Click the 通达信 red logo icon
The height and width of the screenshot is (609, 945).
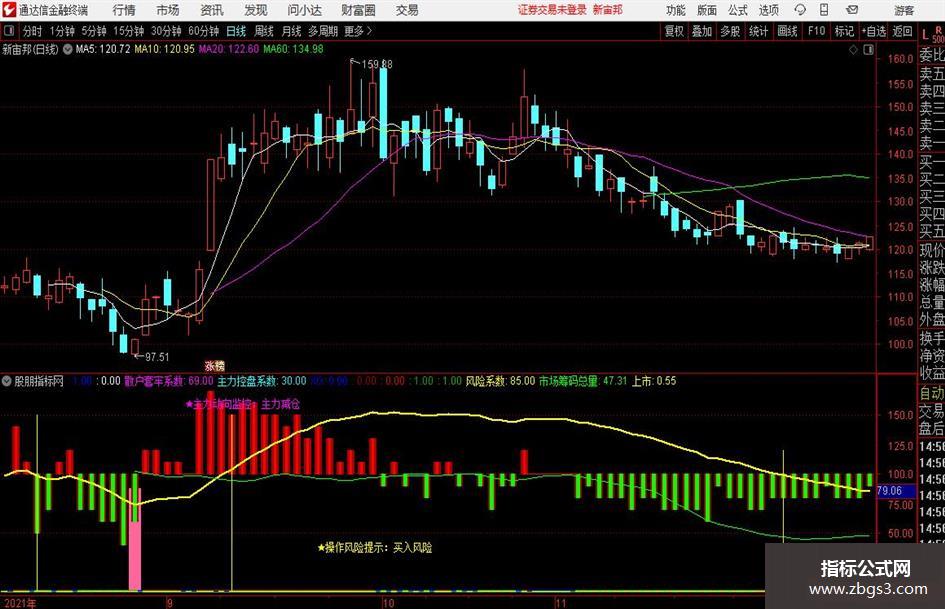pos(9,10)
